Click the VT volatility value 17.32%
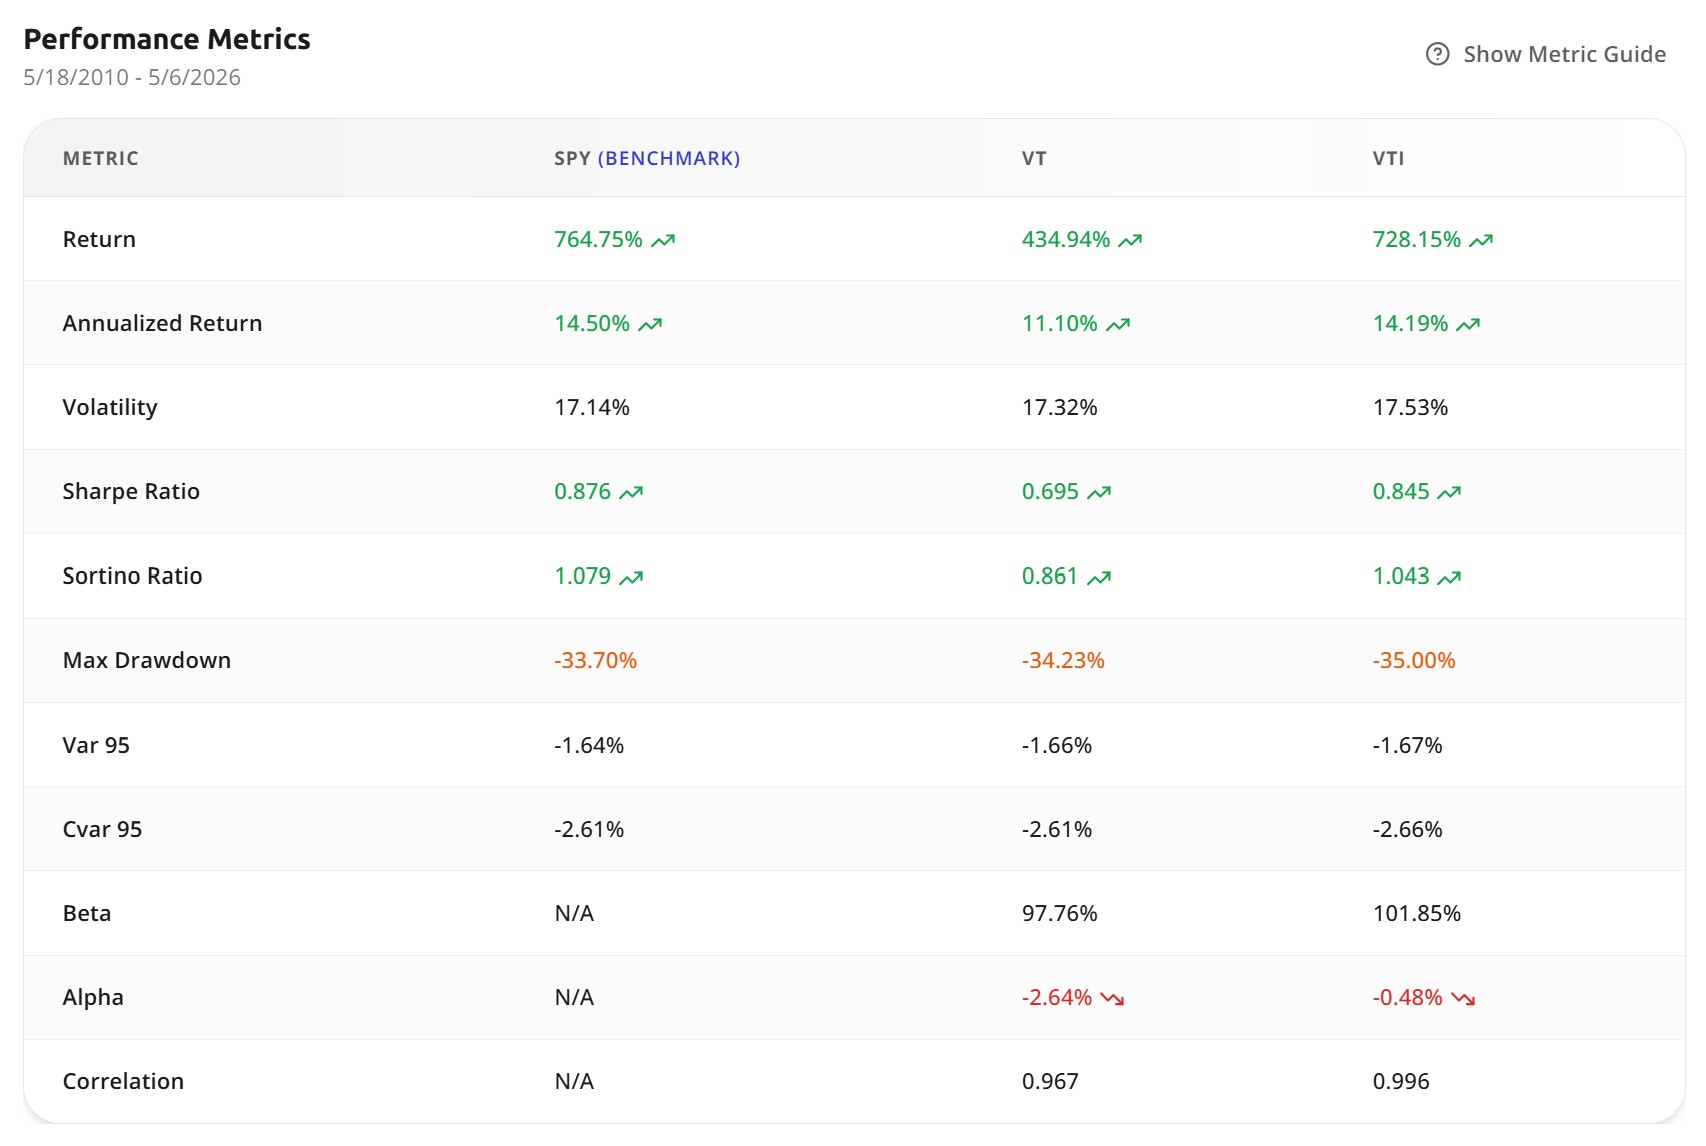Screen dimensions: 1706x1146 point(1059,407)
